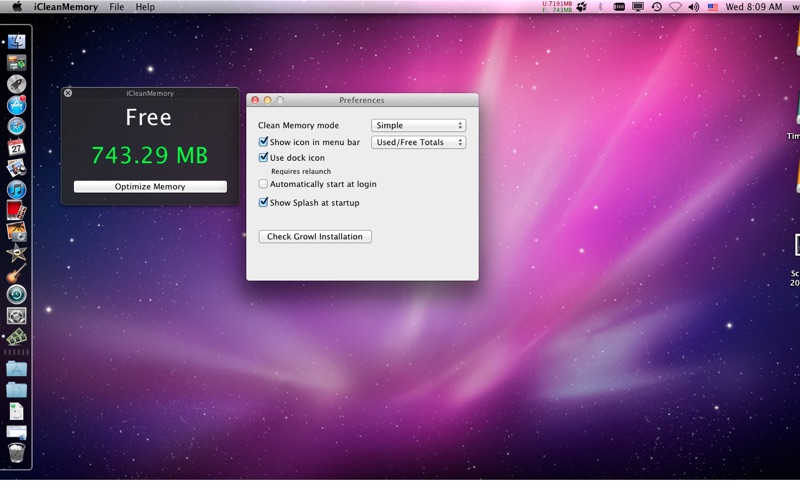The image size is (800, 500).
Task: Launch the App Store from the dock
Action: (x=16, y=105)
